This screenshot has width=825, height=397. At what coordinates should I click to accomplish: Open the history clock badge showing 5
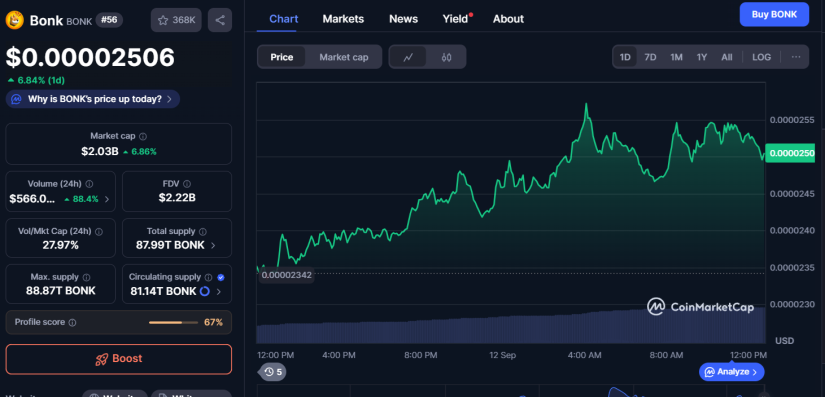point(272,372)
